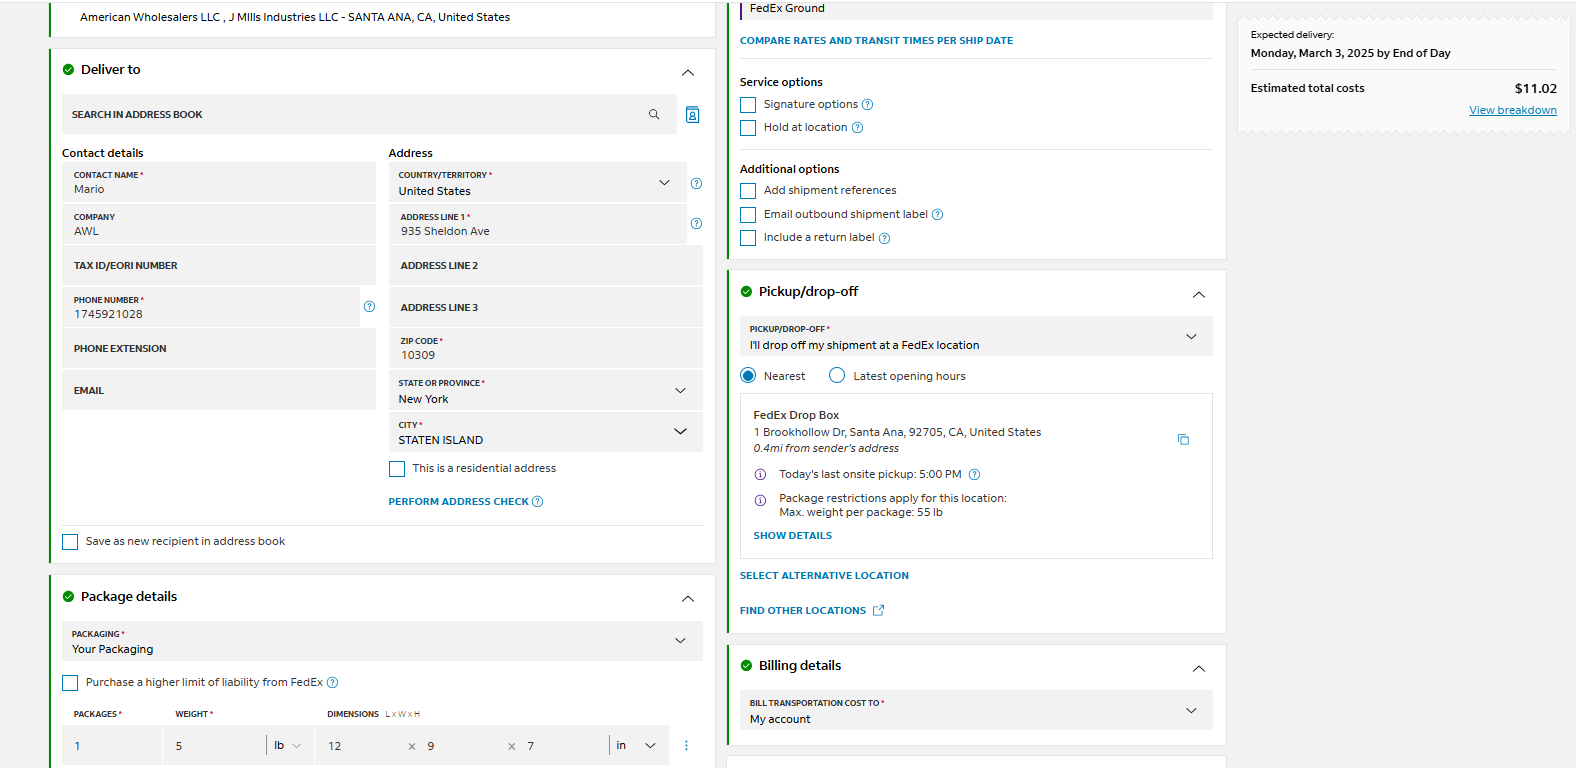
Task: Open the City dropdown
Action: (546, 432)
